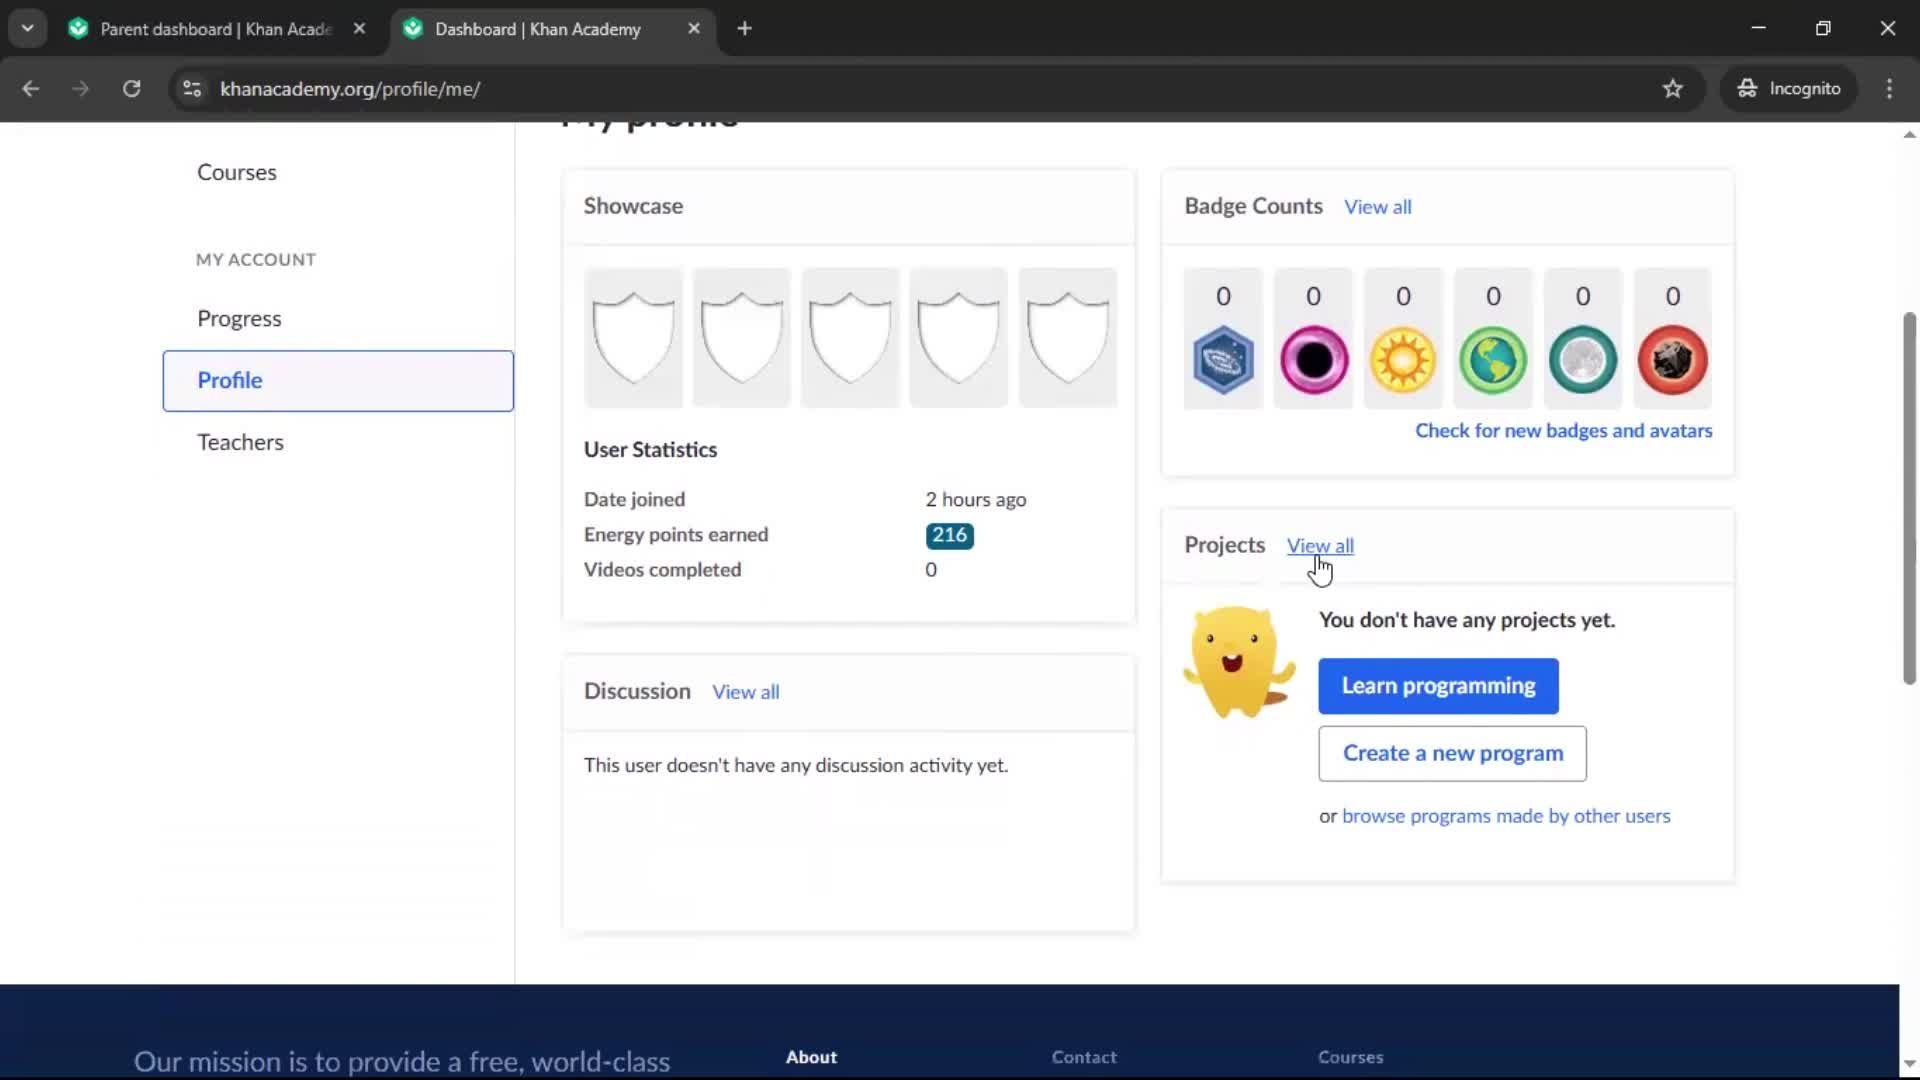Click Create a new program button
Viewport: 1920px width, 1080px height.
click(1452, 754)
